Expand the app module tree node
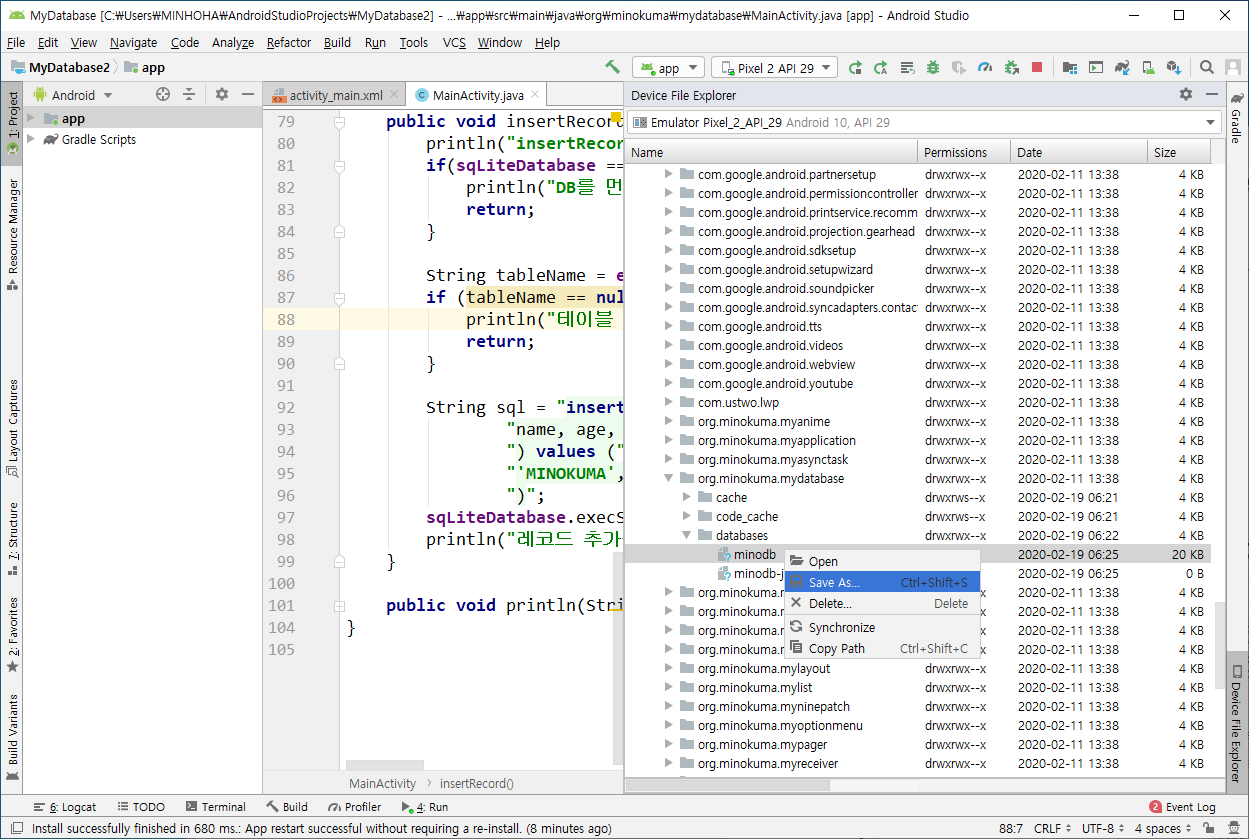 click(31, 118)
